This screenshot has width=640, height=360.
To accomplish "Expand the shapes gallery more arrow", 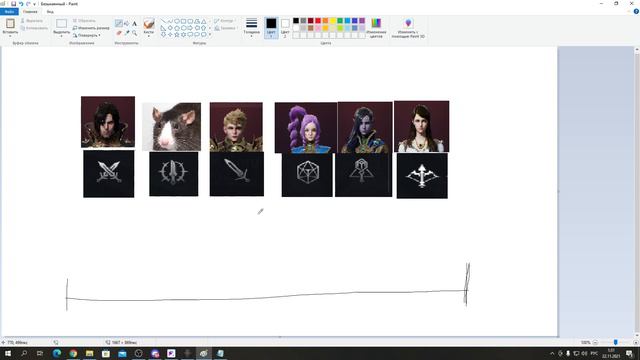I will pos(210,35).
